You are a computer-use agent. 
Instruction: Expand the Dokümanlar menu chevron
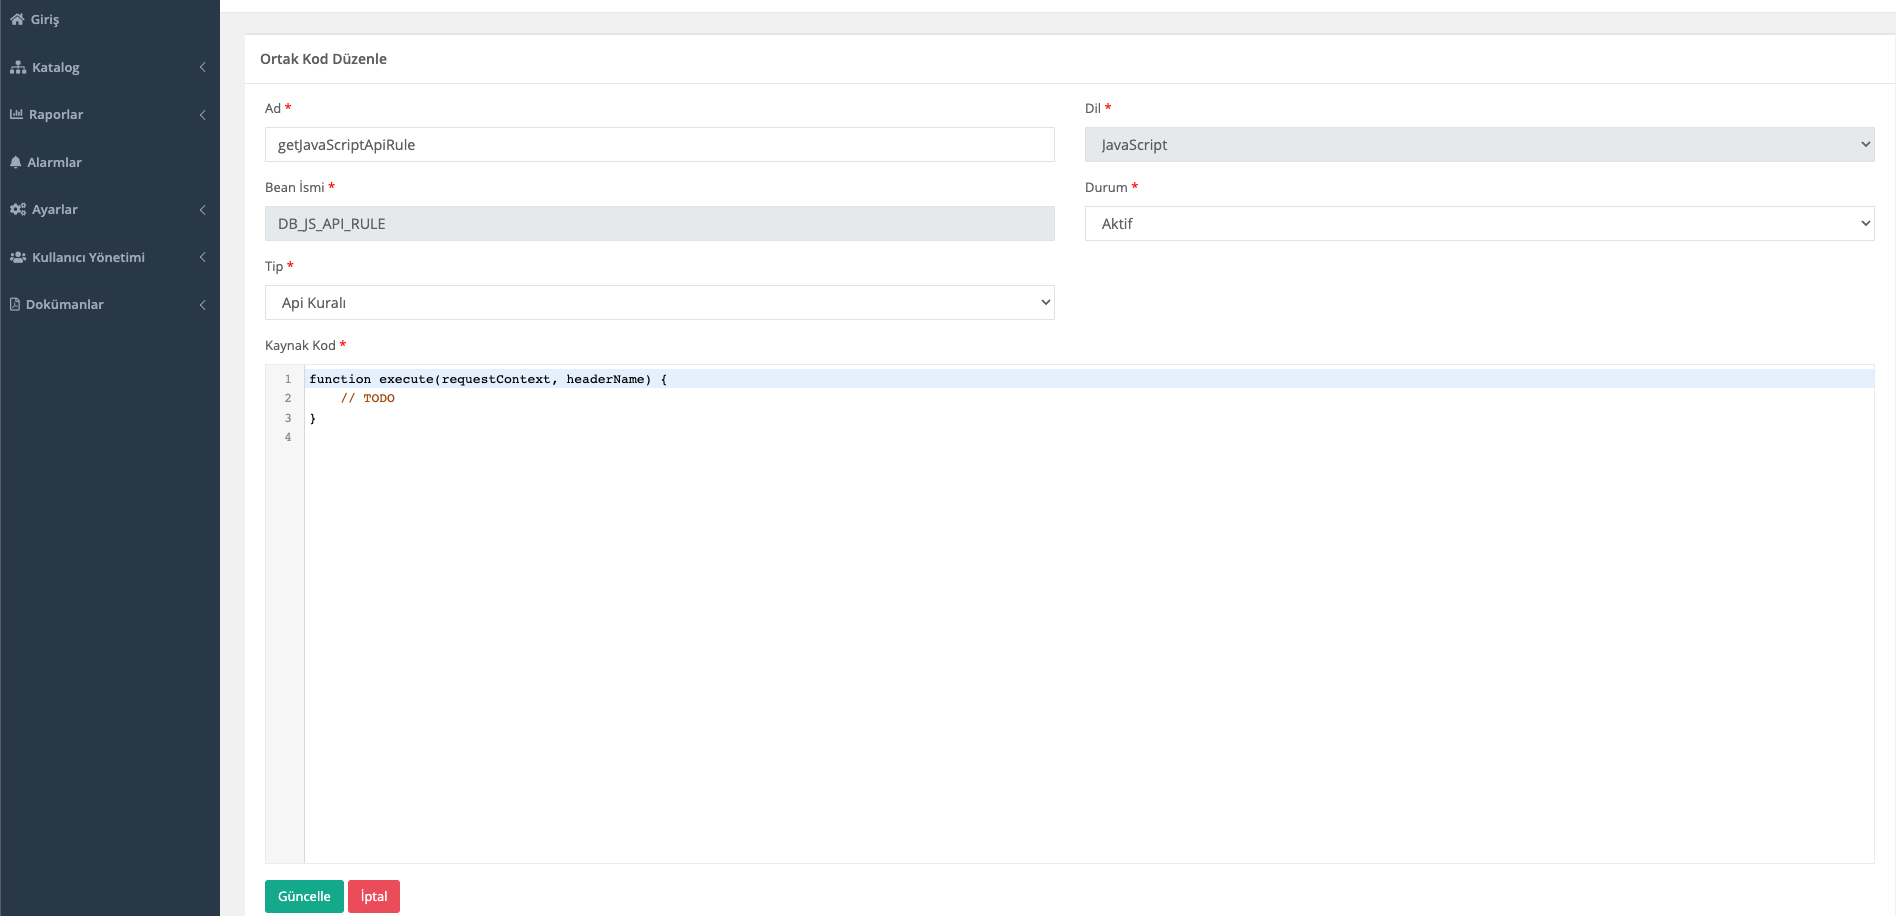tap(202, 304)
